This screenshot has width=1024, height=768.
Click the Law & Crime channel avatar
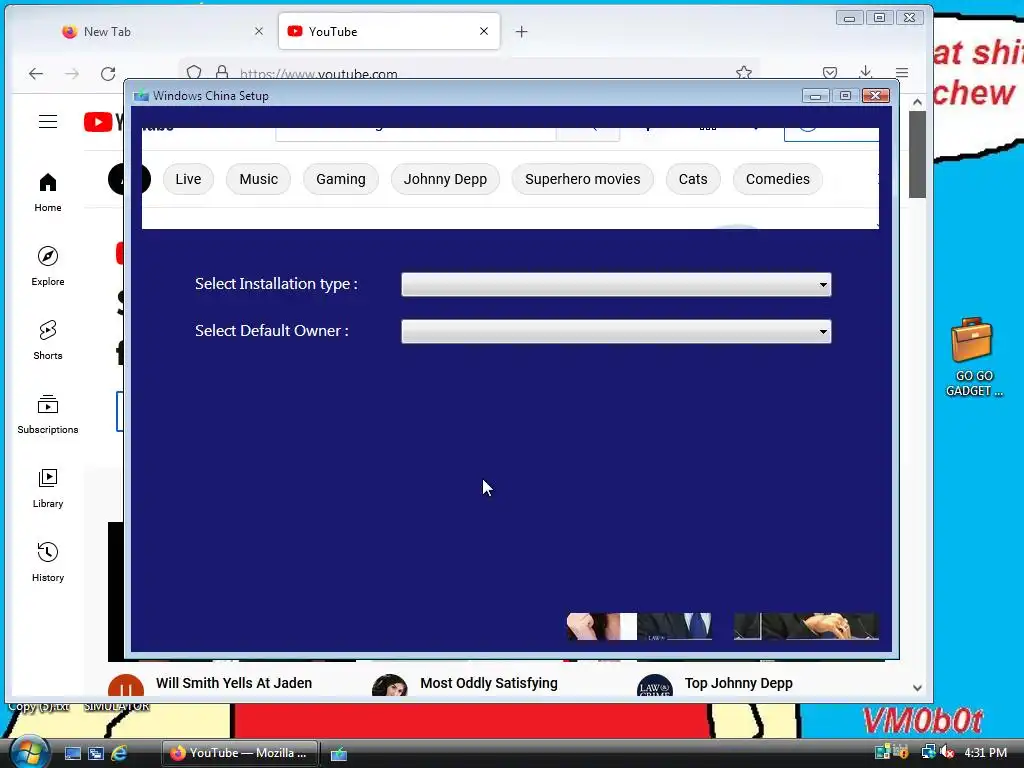(654, 686)
